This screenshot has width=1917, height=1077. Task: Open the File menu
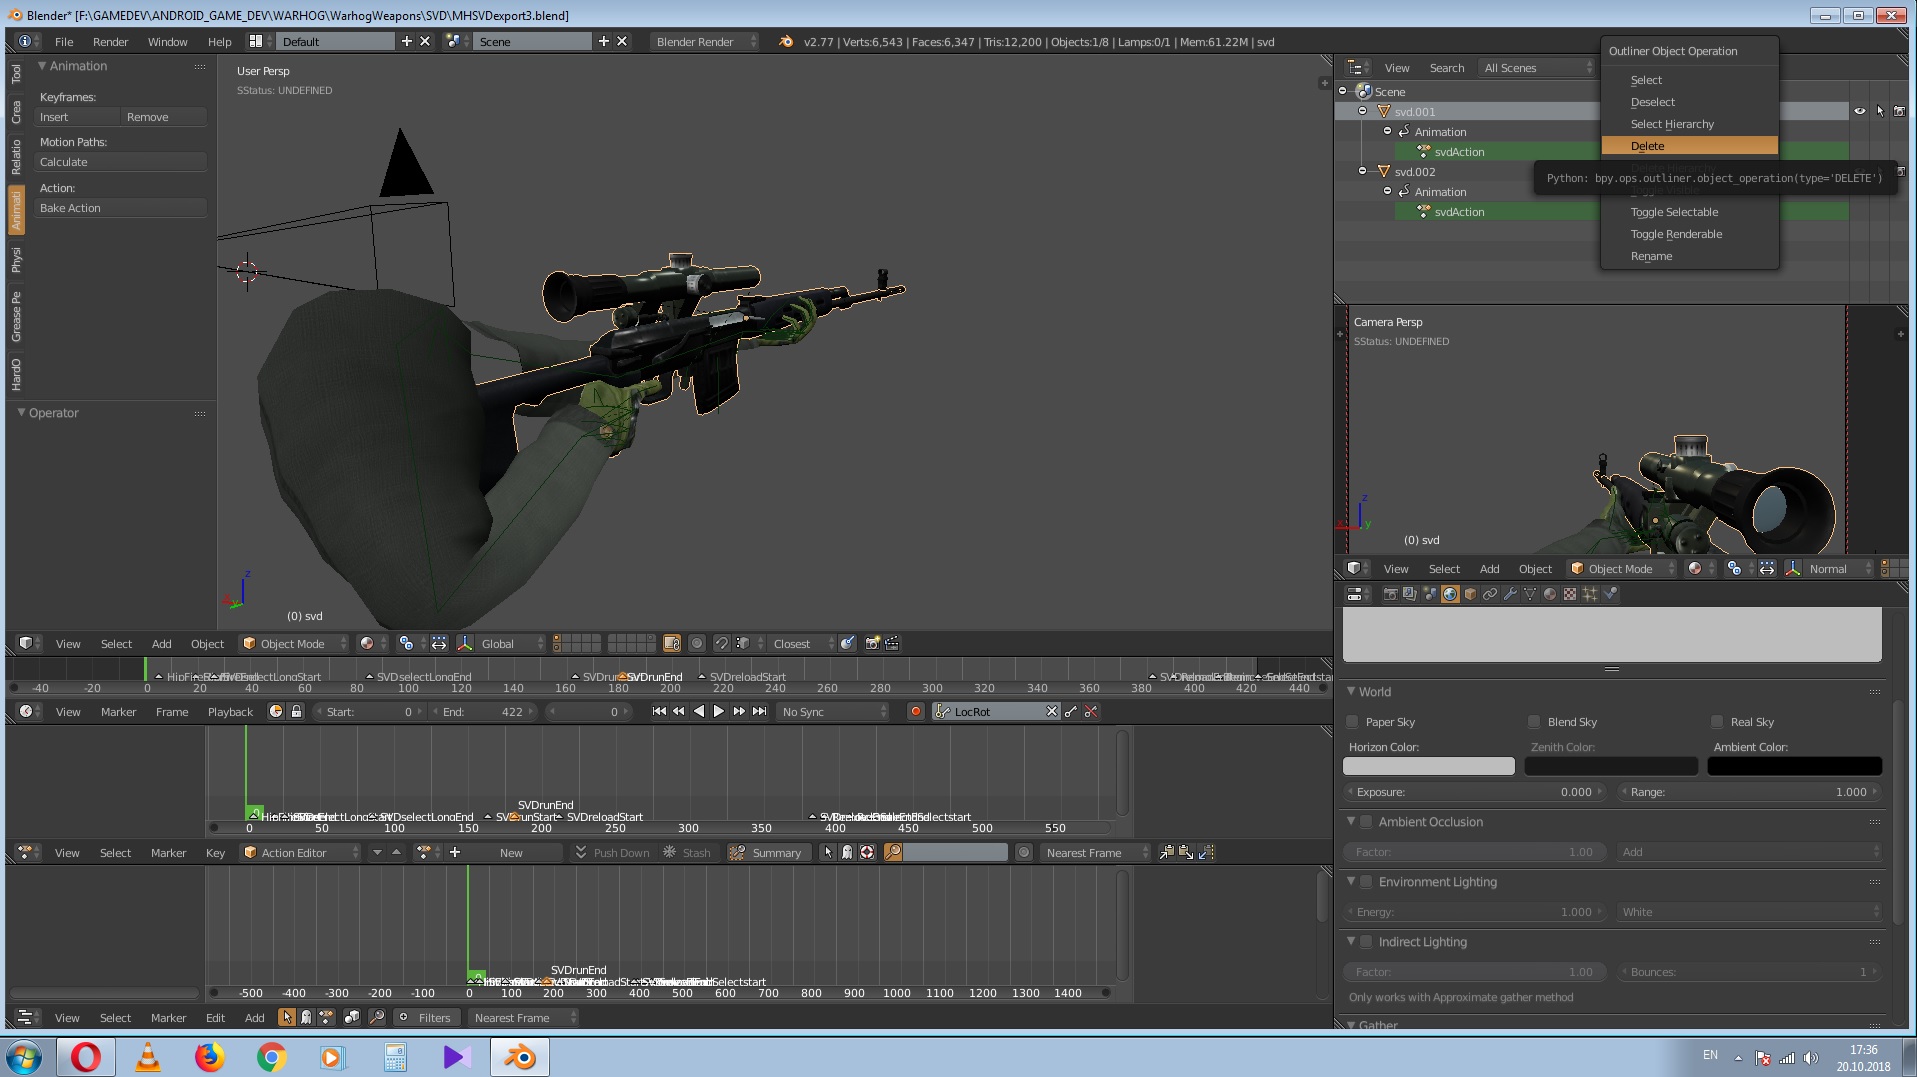[64, 42]
